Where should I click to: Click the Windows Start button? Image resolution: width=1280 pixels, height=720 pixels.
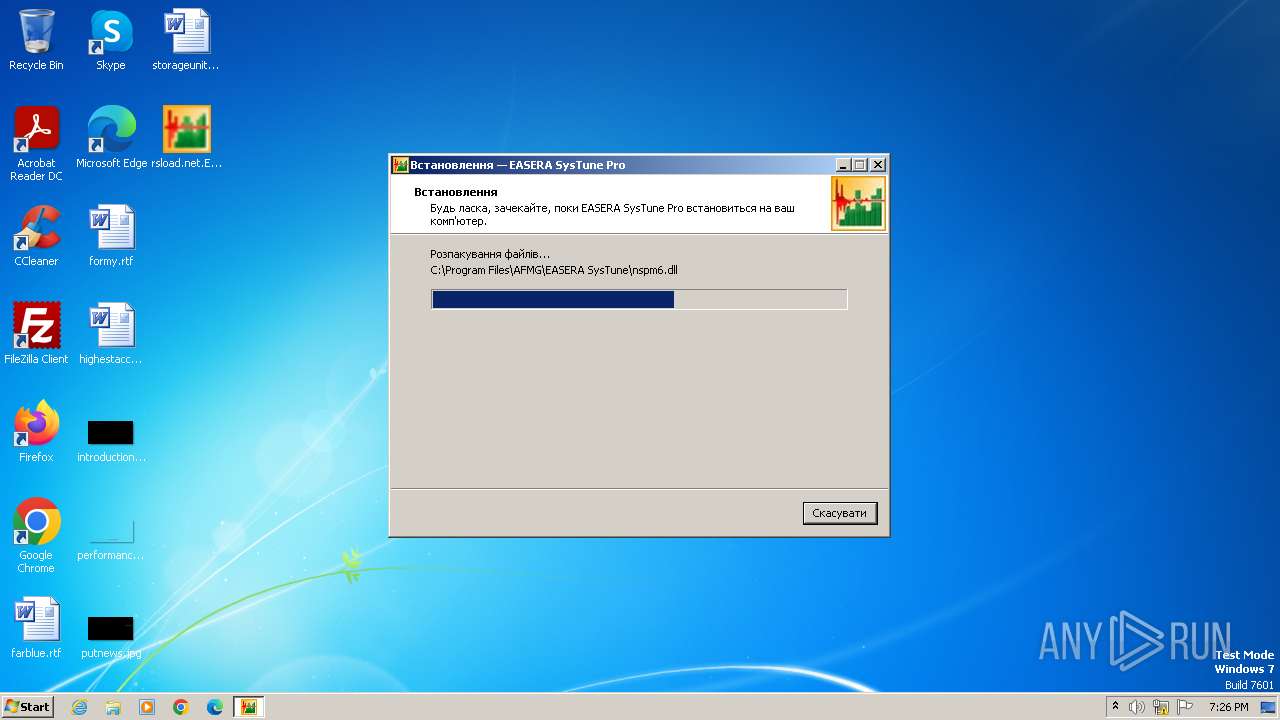coord(27,706)
